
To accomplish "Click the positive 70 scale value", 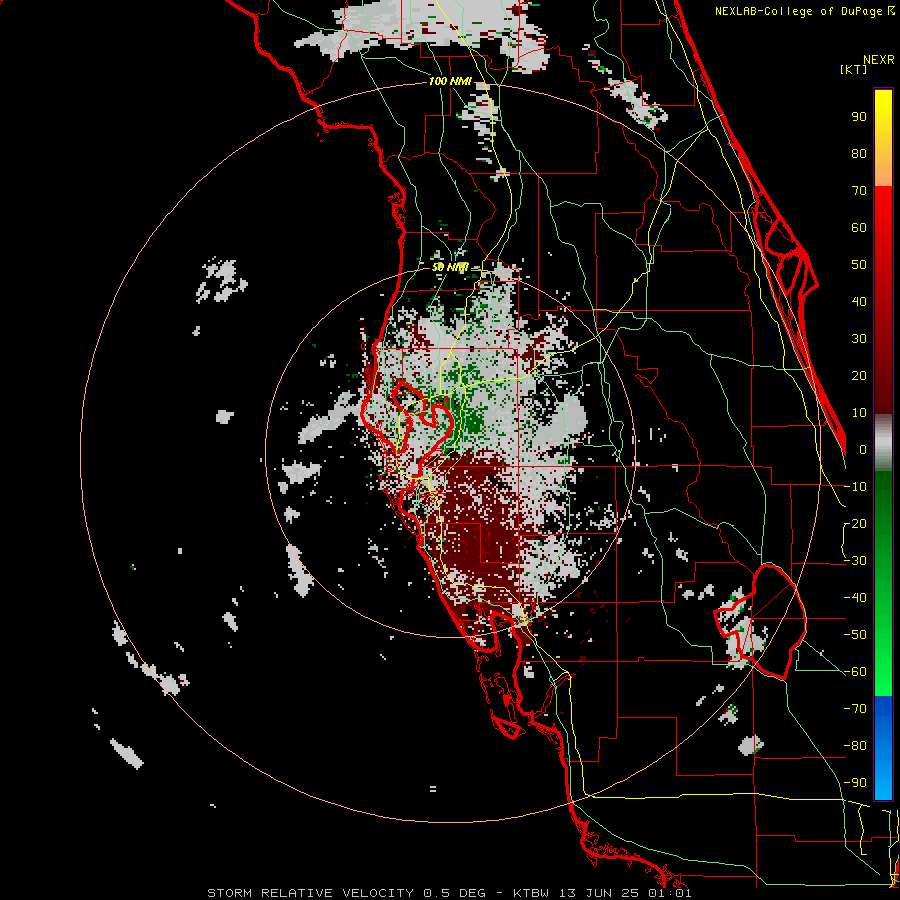I will pos(859,191).
